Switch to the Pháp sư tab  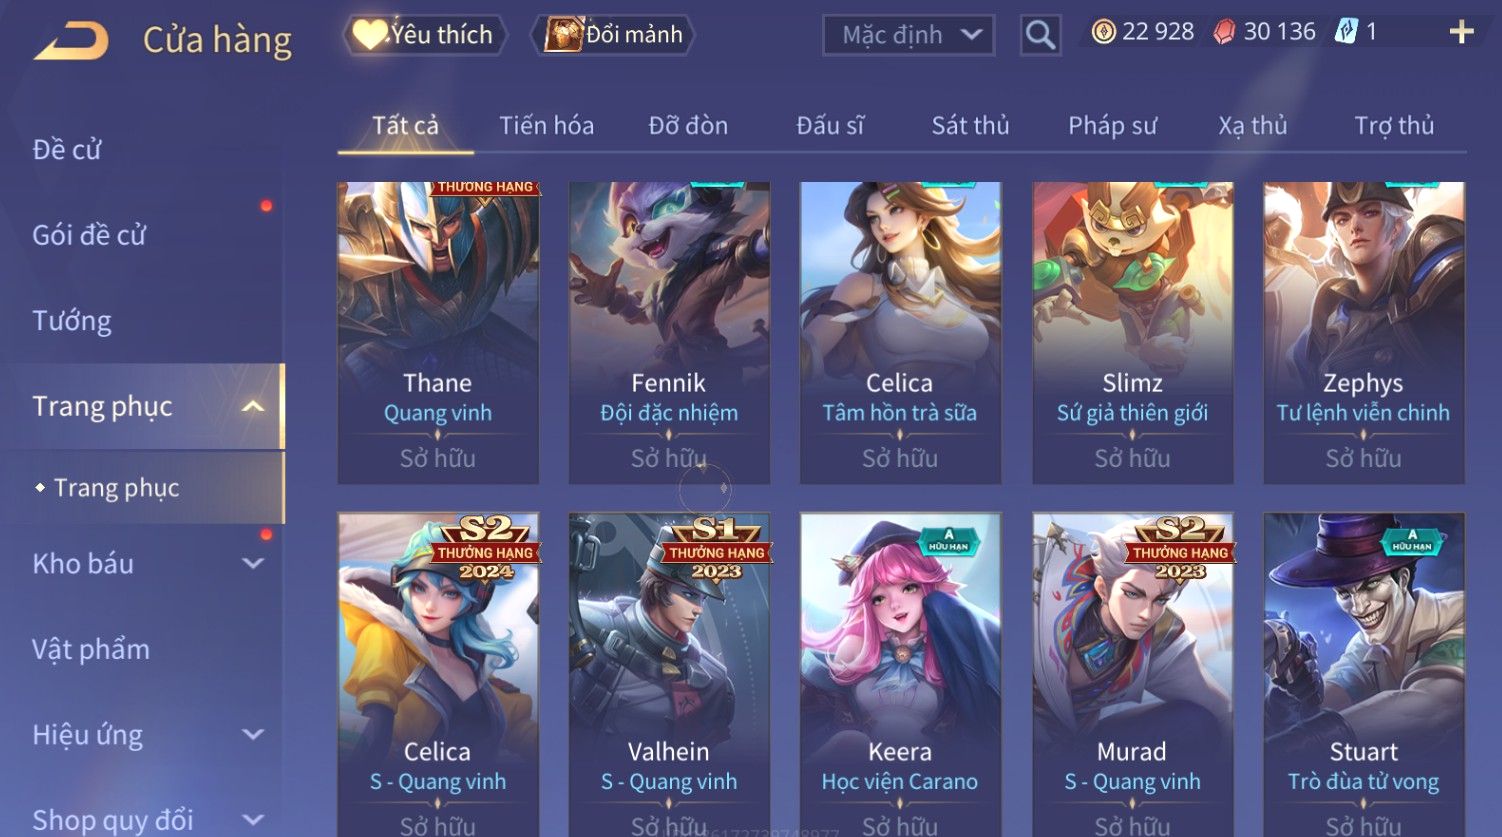(x=1112, y=126)
